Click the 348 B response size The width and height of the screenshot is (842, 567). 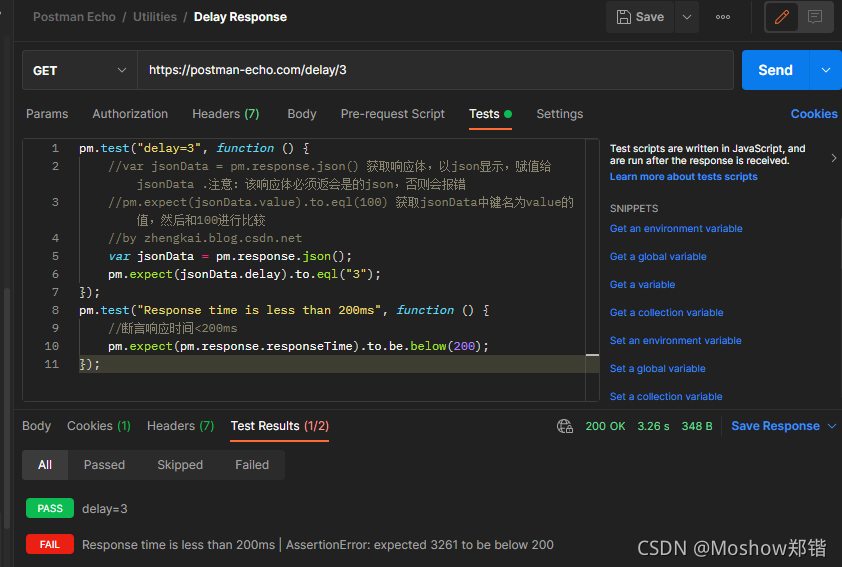[x=696, y=426]
